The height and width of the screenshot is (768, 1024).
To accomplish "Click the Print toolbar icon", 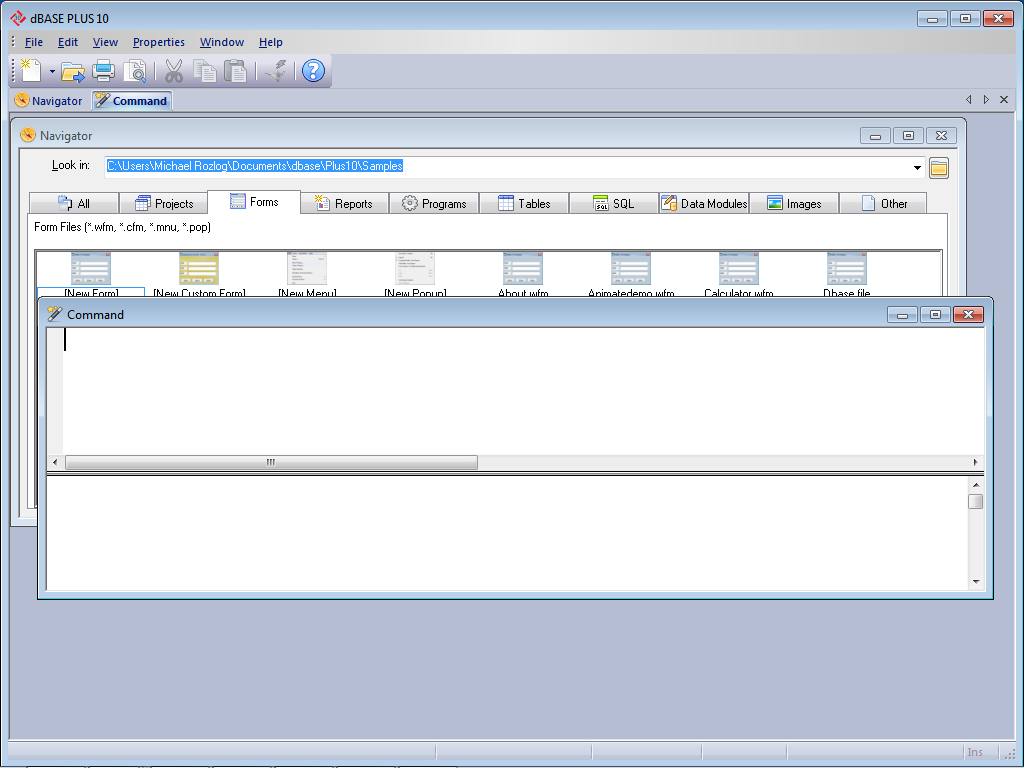I will 103,71.
